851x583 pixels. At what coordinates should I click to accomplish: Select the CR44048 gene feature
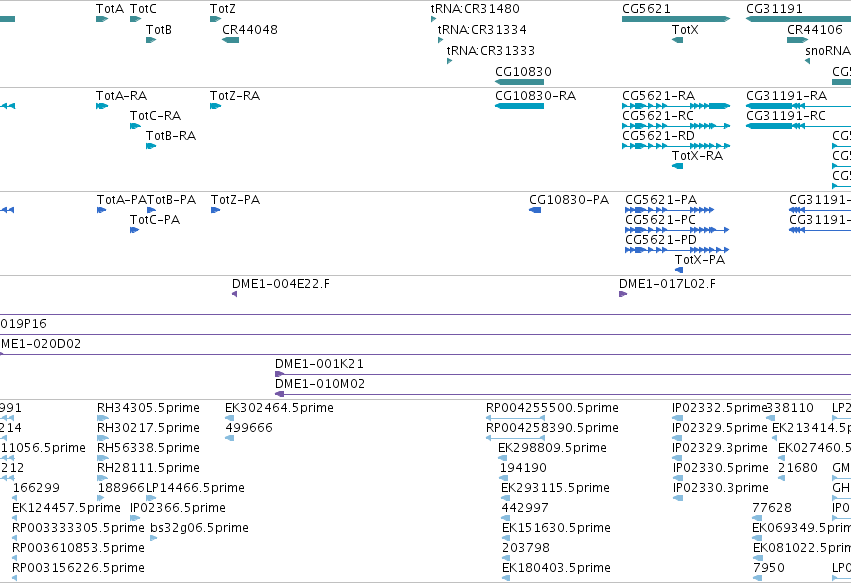click(231, 40)
